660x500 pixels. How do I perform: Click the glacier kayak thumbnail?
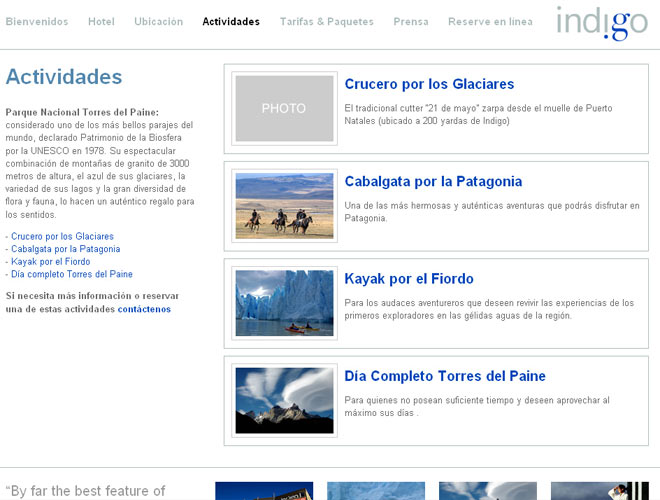point(285,303)
